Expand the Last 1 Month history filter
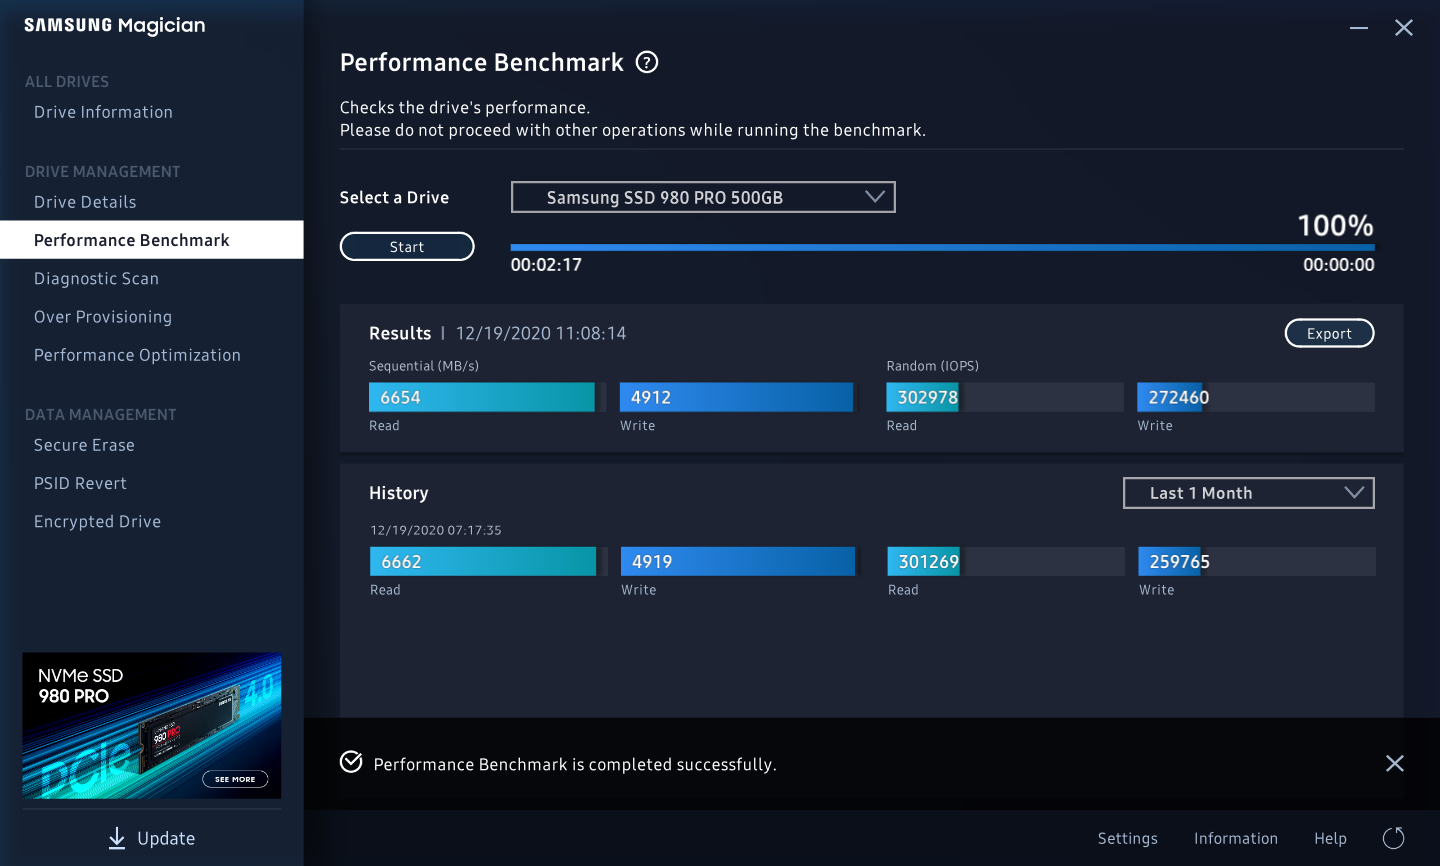This screenshot has width=1440, height=866. (1249, 493)
